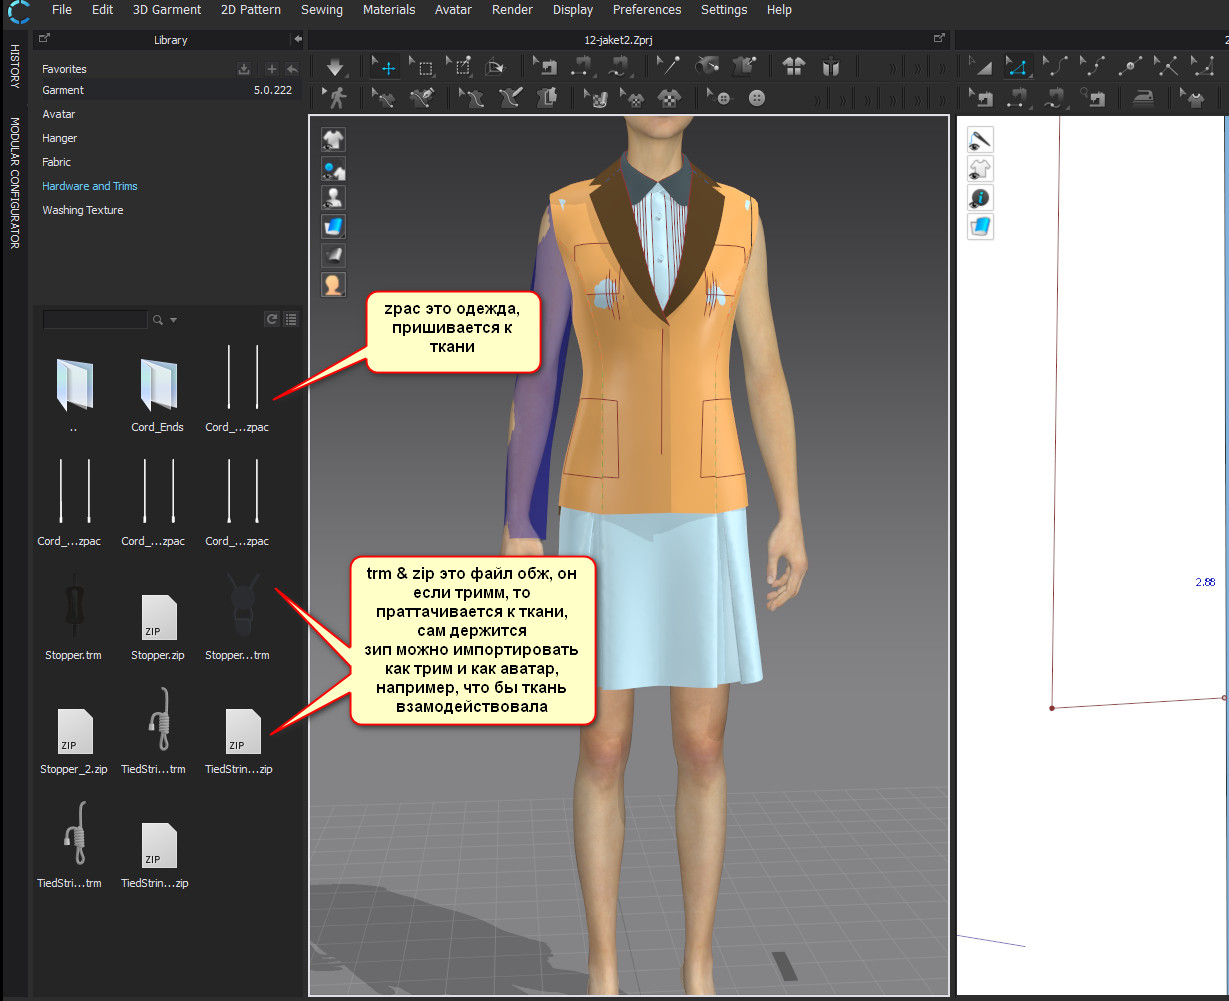Select the Button tool icon
The image size is (1229, 1001).
point(756,98)
